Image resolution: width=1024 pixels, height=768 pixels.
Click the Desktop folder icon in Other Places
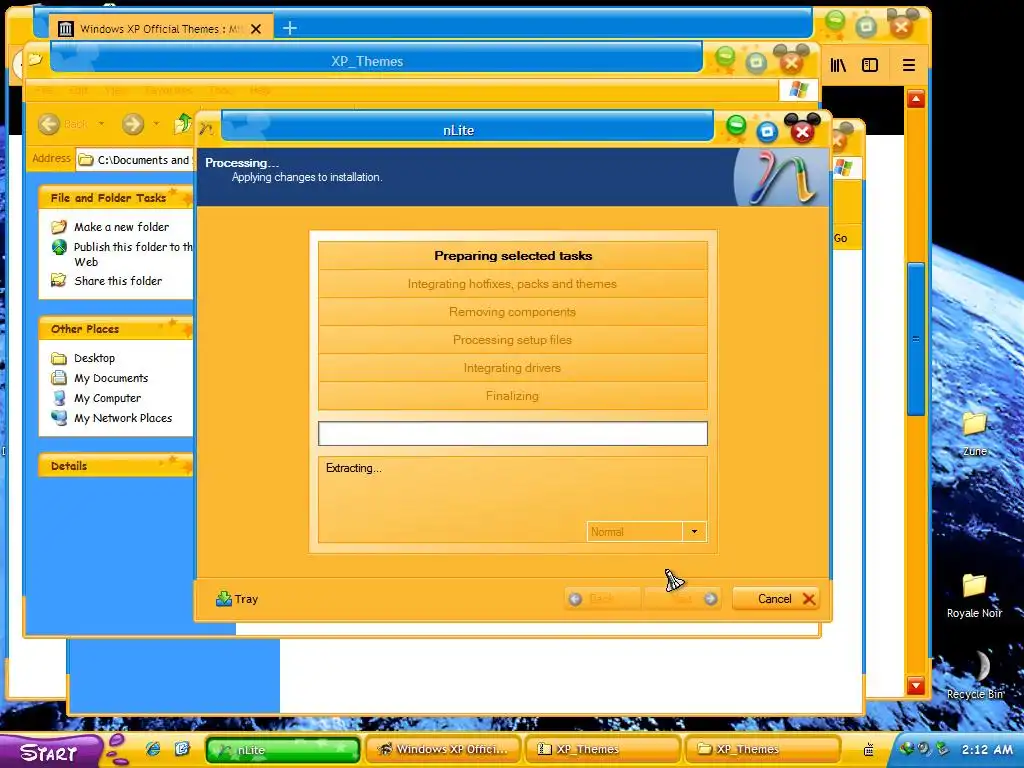tap(59, 358)
